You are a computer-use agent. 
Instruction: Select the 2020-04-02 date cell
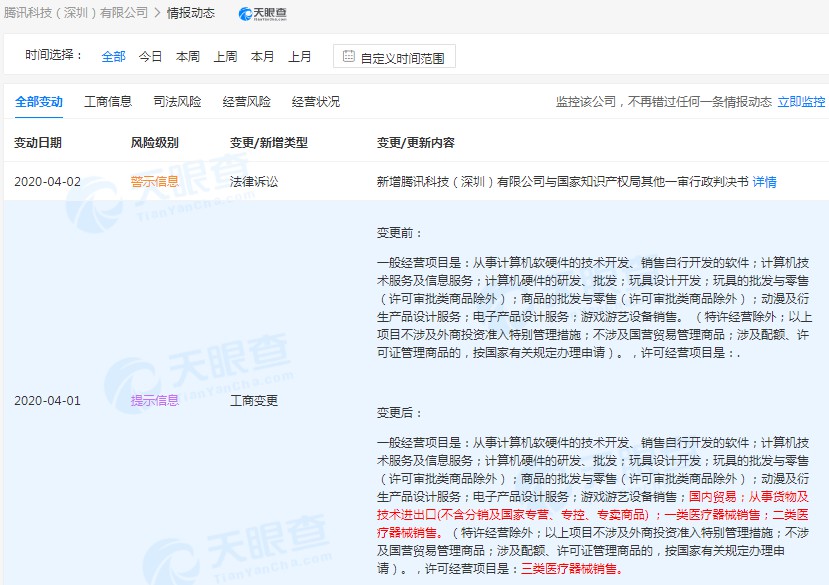(48, 182)
